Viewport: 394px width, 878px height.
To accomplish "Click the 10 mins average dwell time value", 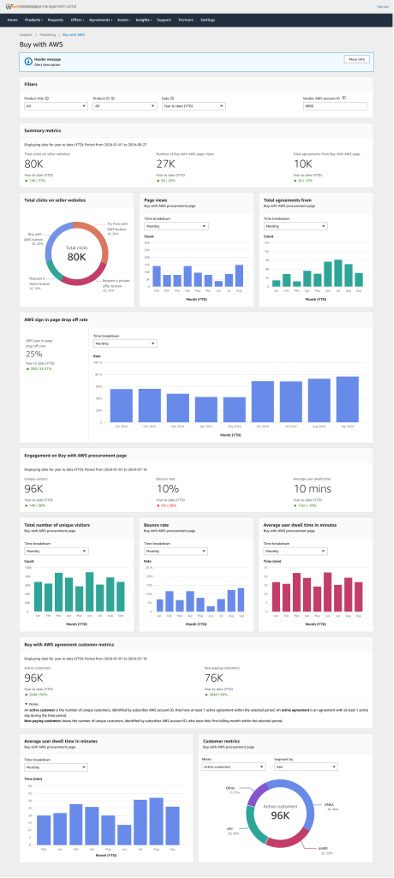I will [312, 489].
